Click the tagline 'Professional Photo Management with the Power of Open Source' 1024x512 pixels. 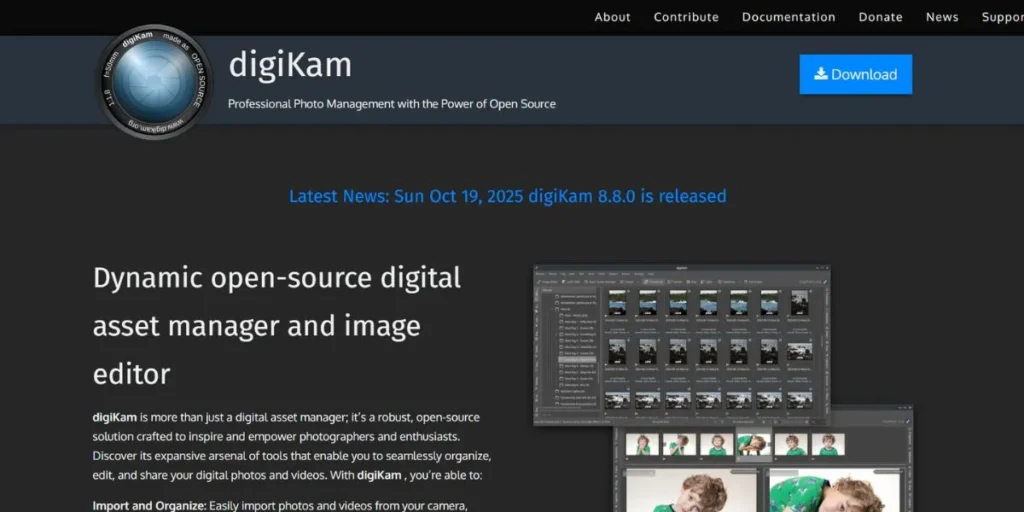(x=392, y=104)
